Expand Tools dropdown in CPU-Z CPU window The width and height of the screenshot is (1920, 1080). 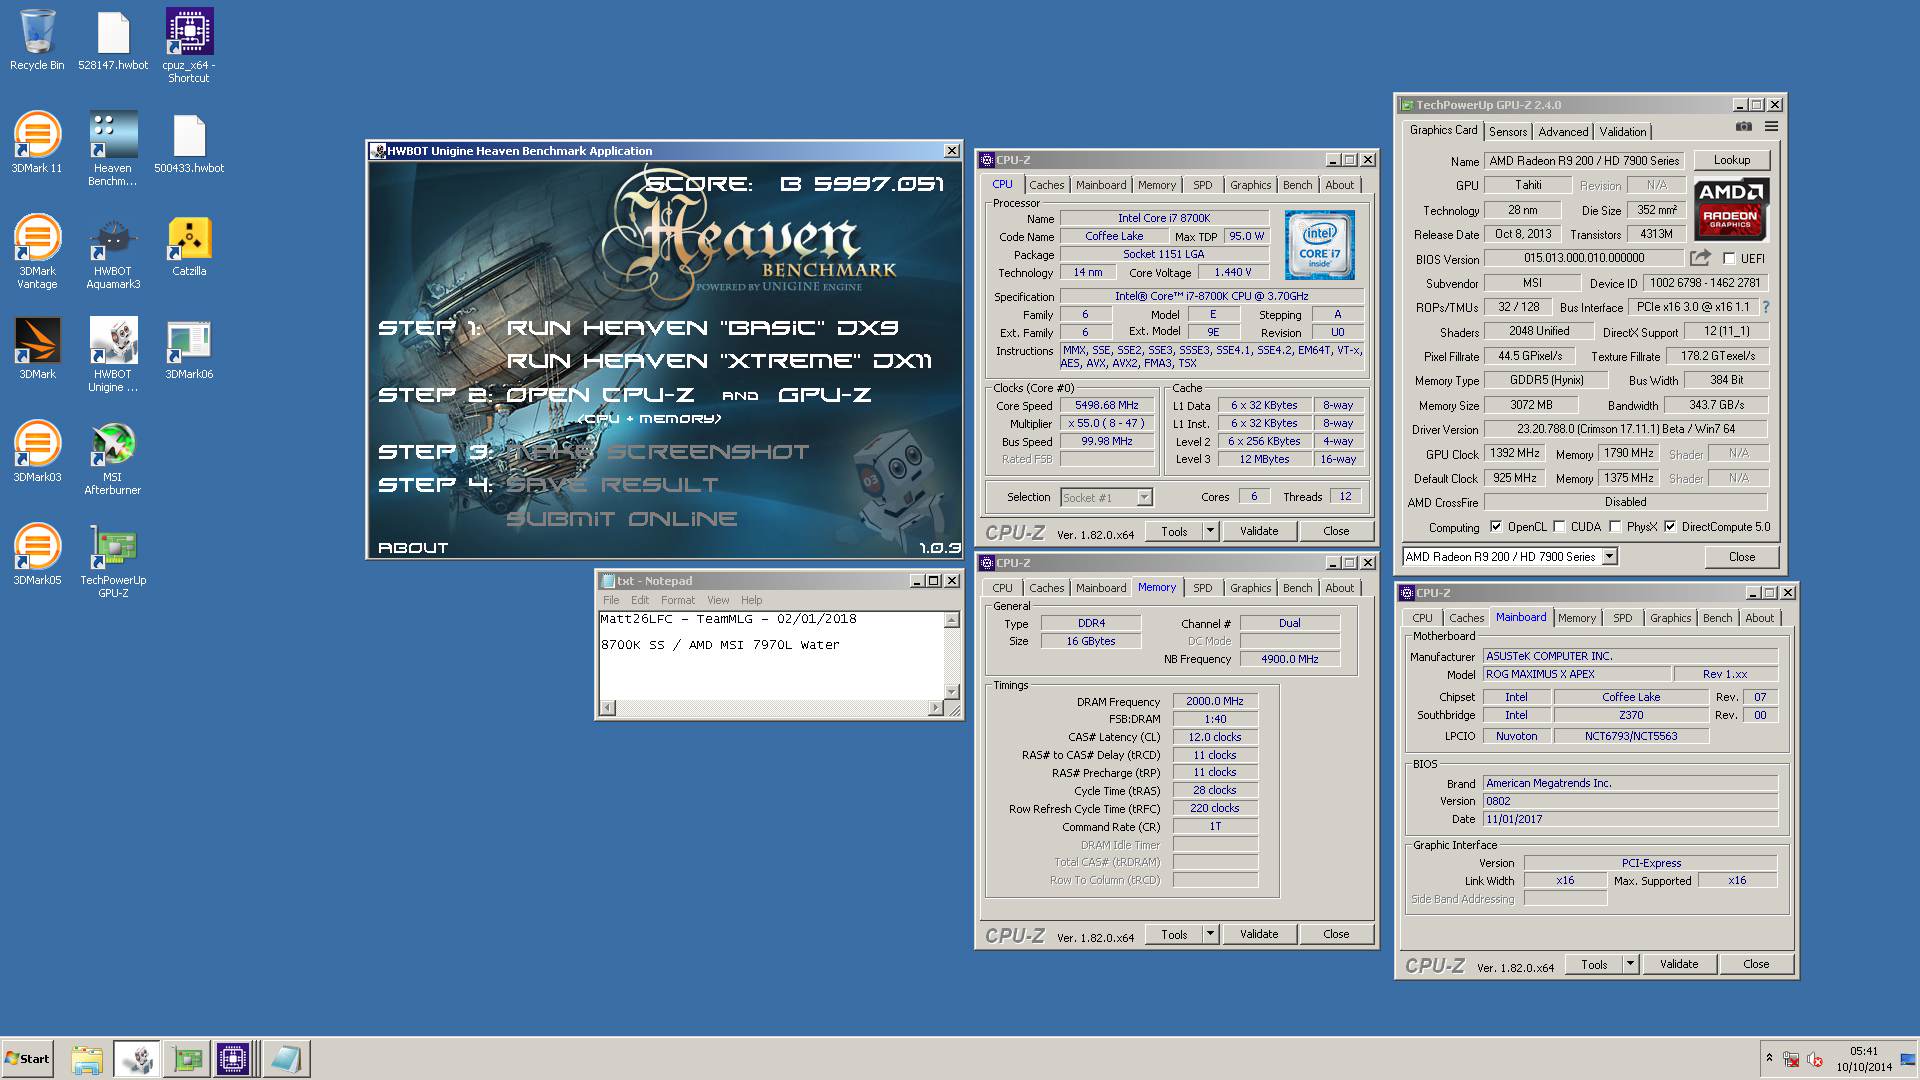[x=1210, y=531]
